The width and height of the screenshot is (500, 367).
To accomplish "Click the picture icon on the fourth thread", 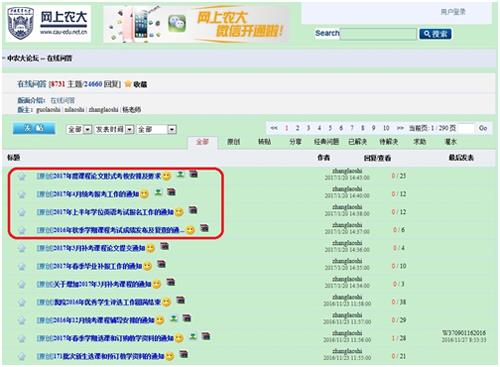I will pos(204,228).
